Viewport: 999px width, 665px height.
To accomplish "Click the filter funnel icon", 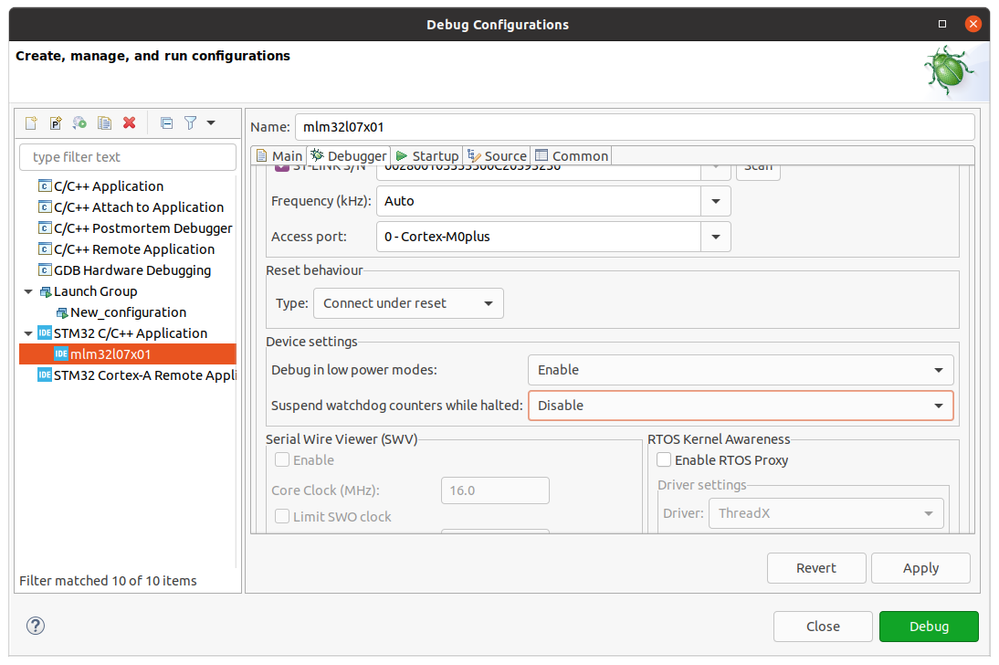I will click(190, 123).
